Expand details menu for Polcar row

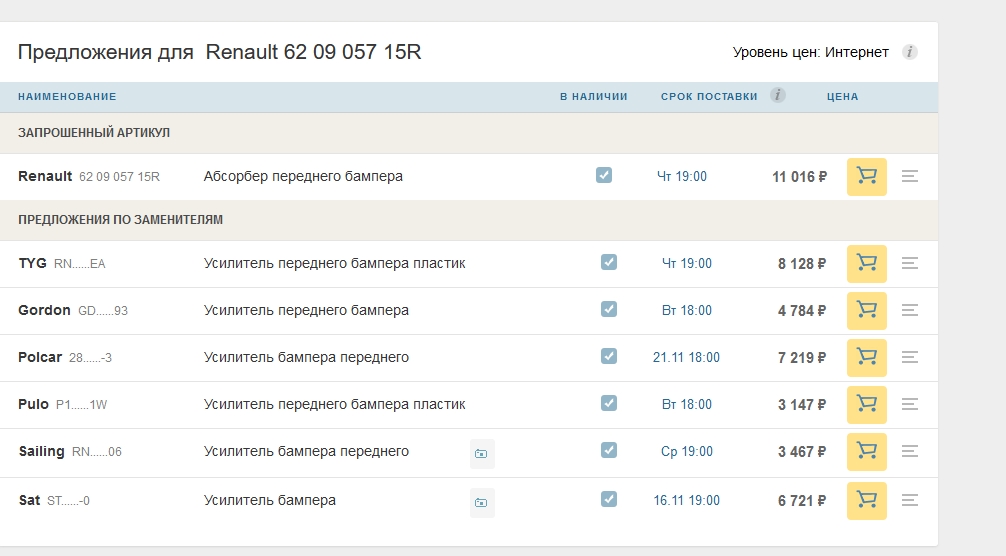[x=910, y=357]
